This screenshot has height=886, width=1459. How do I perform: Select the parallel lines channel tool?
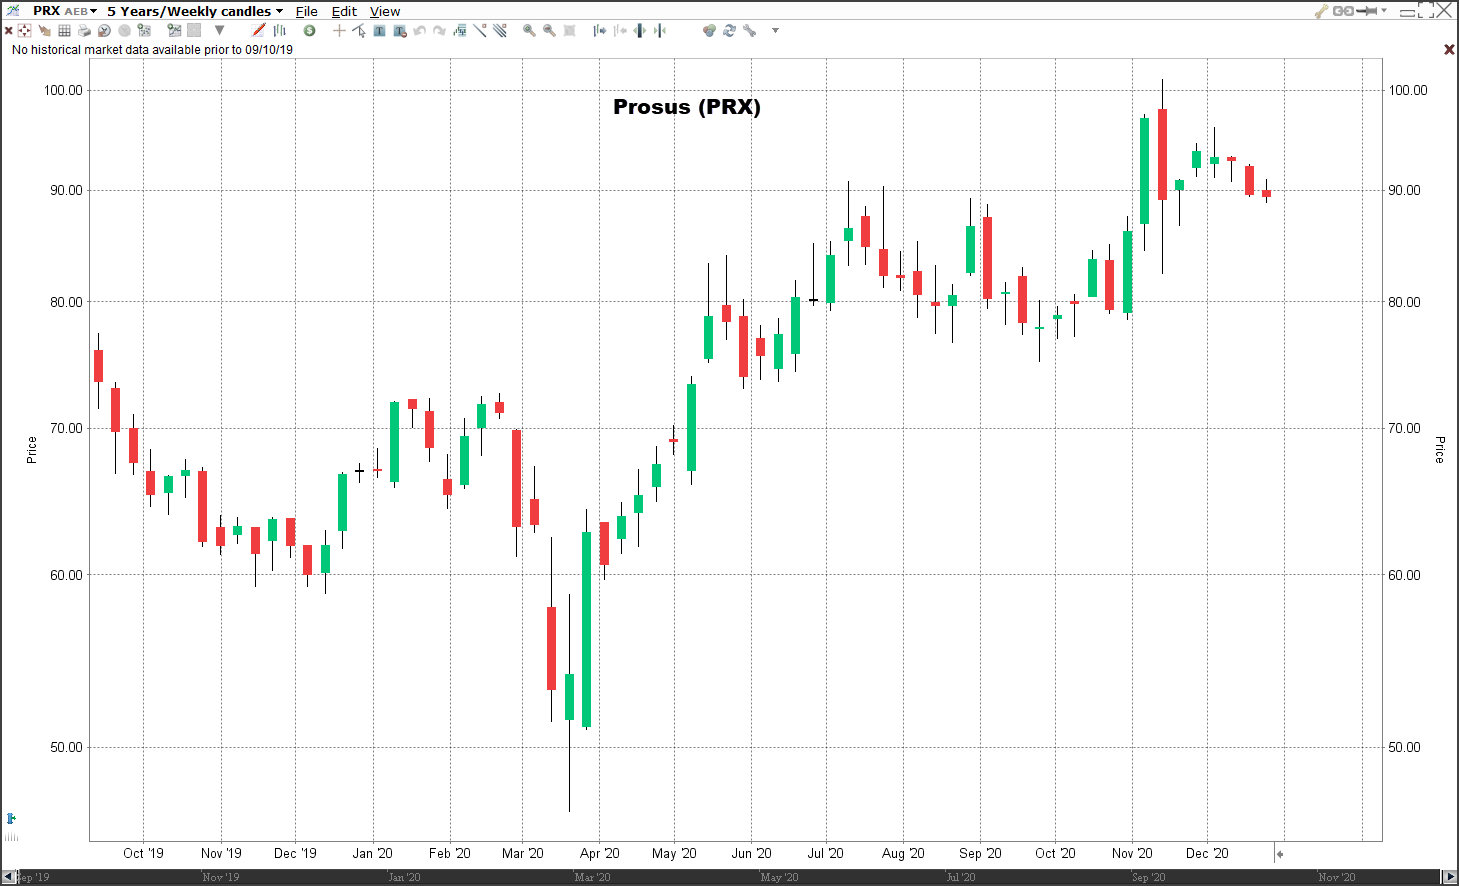tap(500, 30)
